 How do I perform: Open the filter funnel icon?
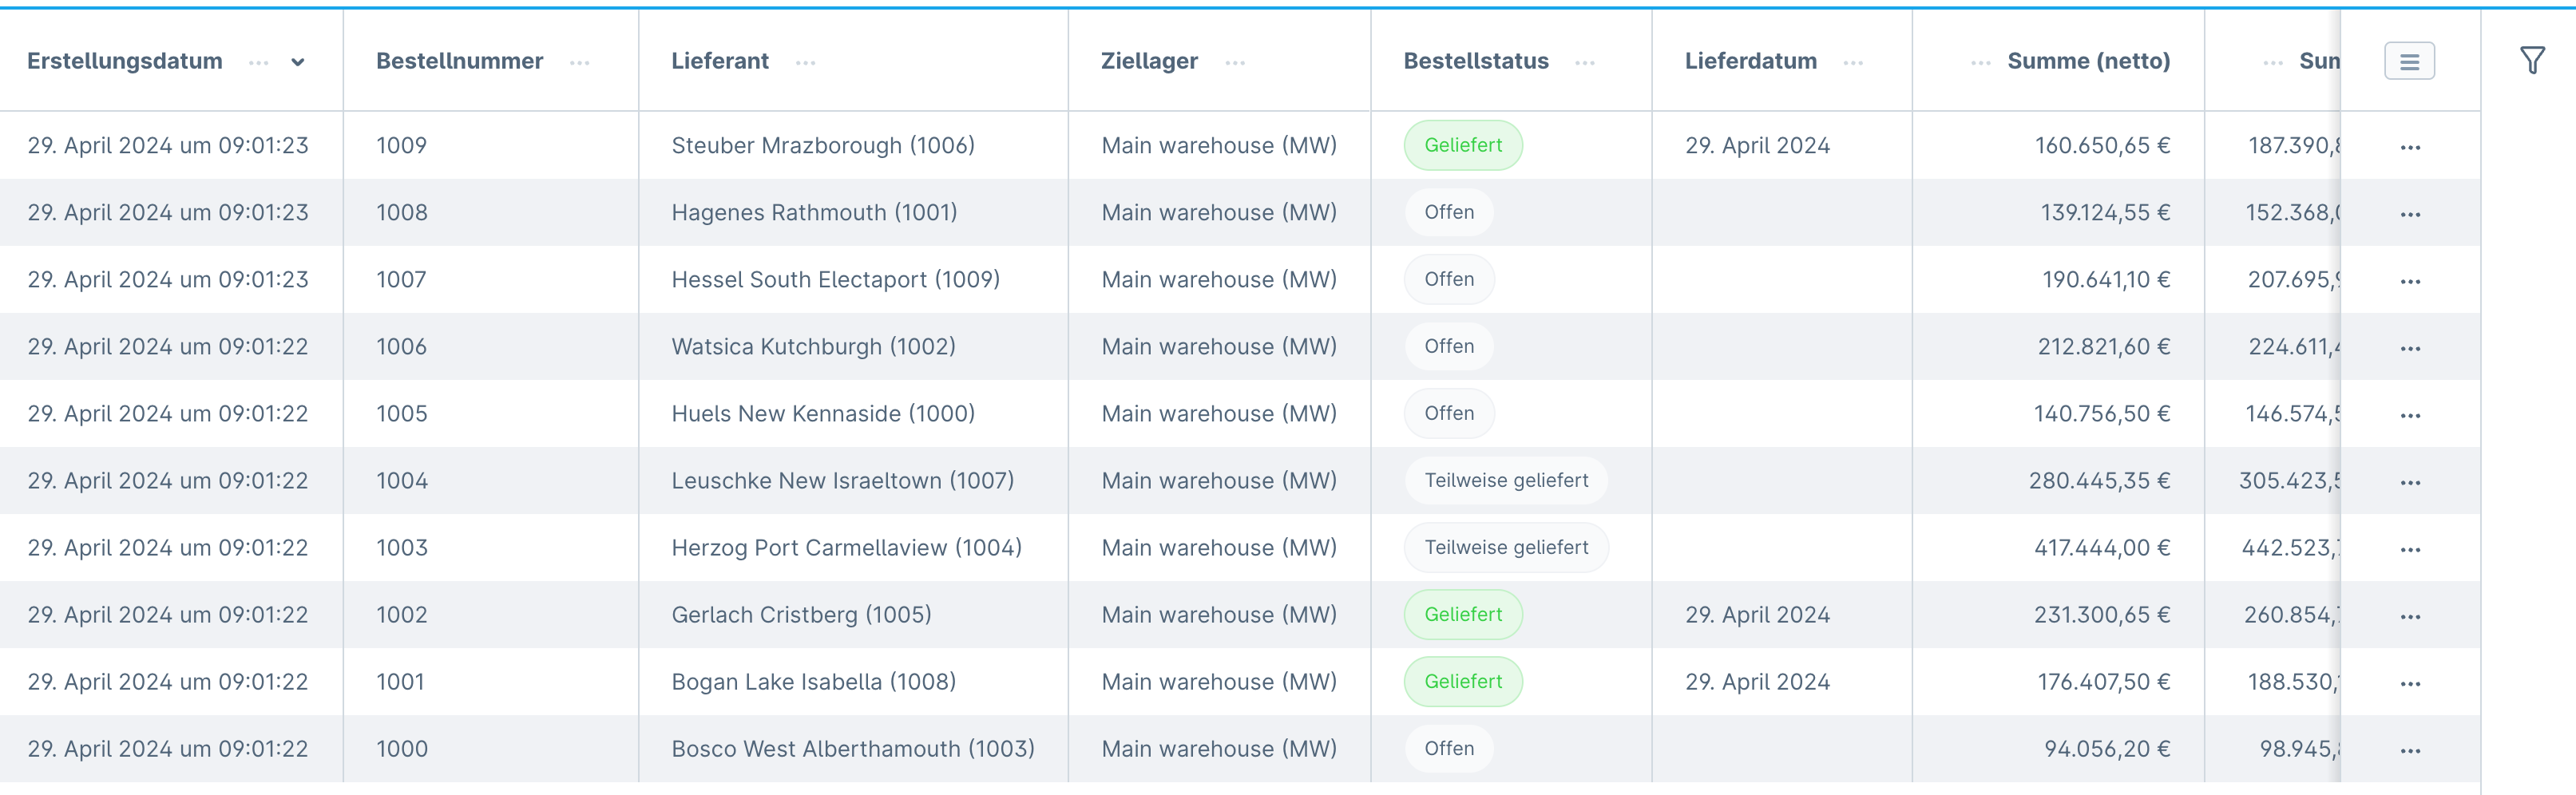coord(2532,60)
